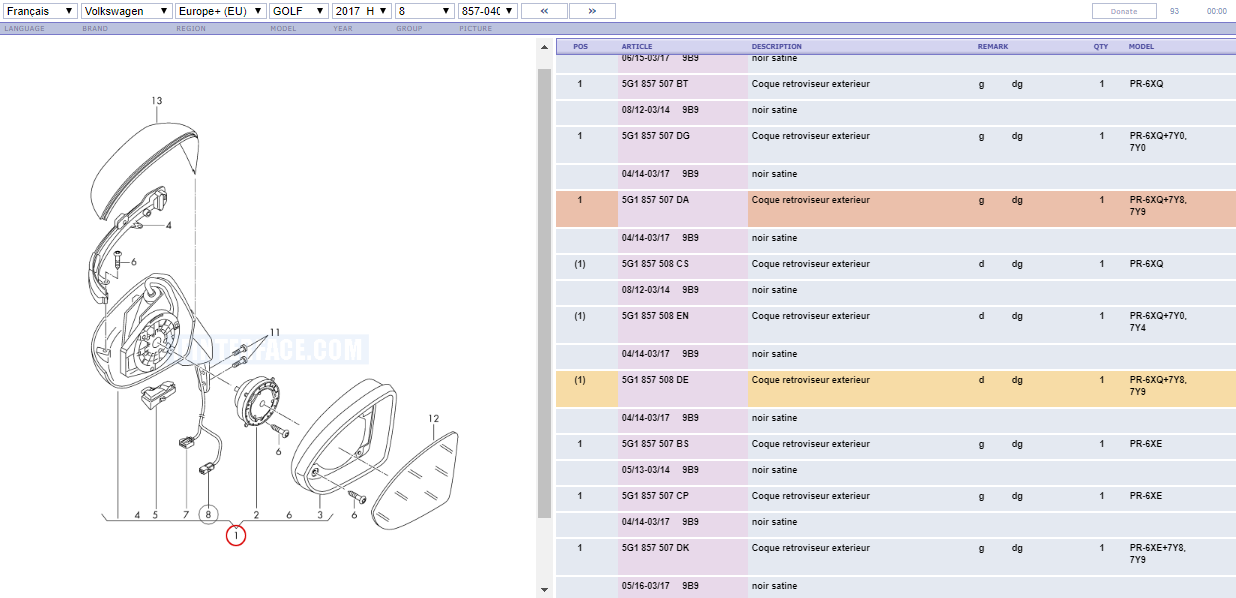This screenshot has width=1236, height=598.
Task: Click model PR-6XQ+7Y8, 7Y9 of 507 DA
Action: (1159, 206)
